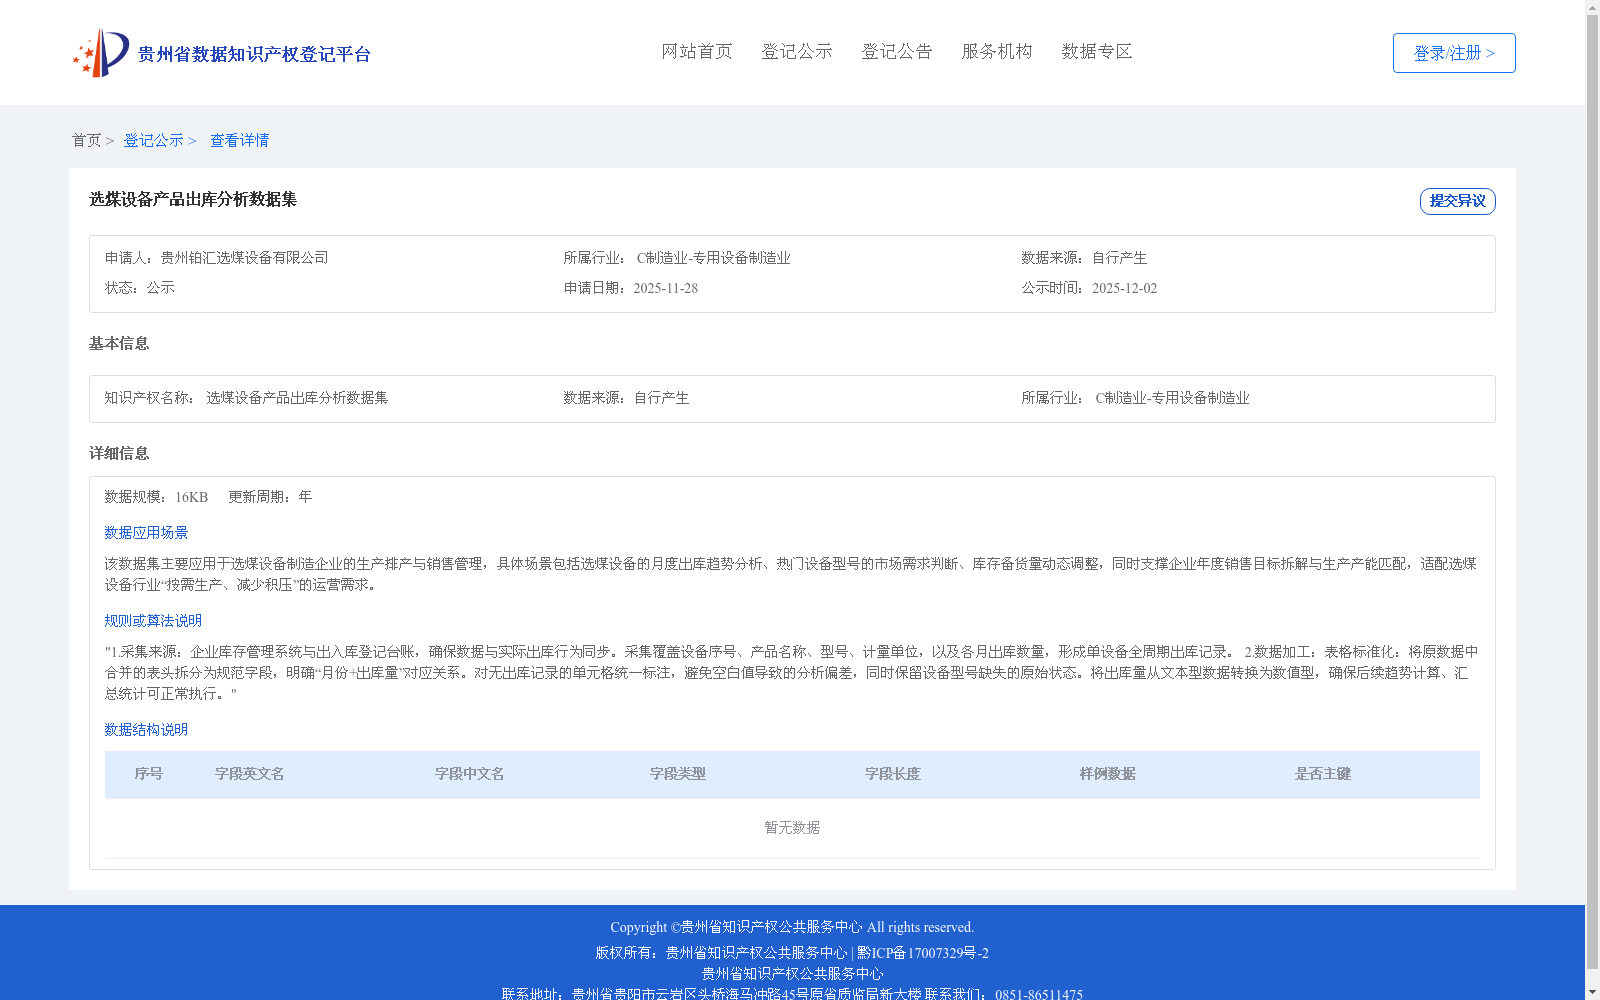Click the page heading 选煤设备产品出库分析数据集

[193, 199]
